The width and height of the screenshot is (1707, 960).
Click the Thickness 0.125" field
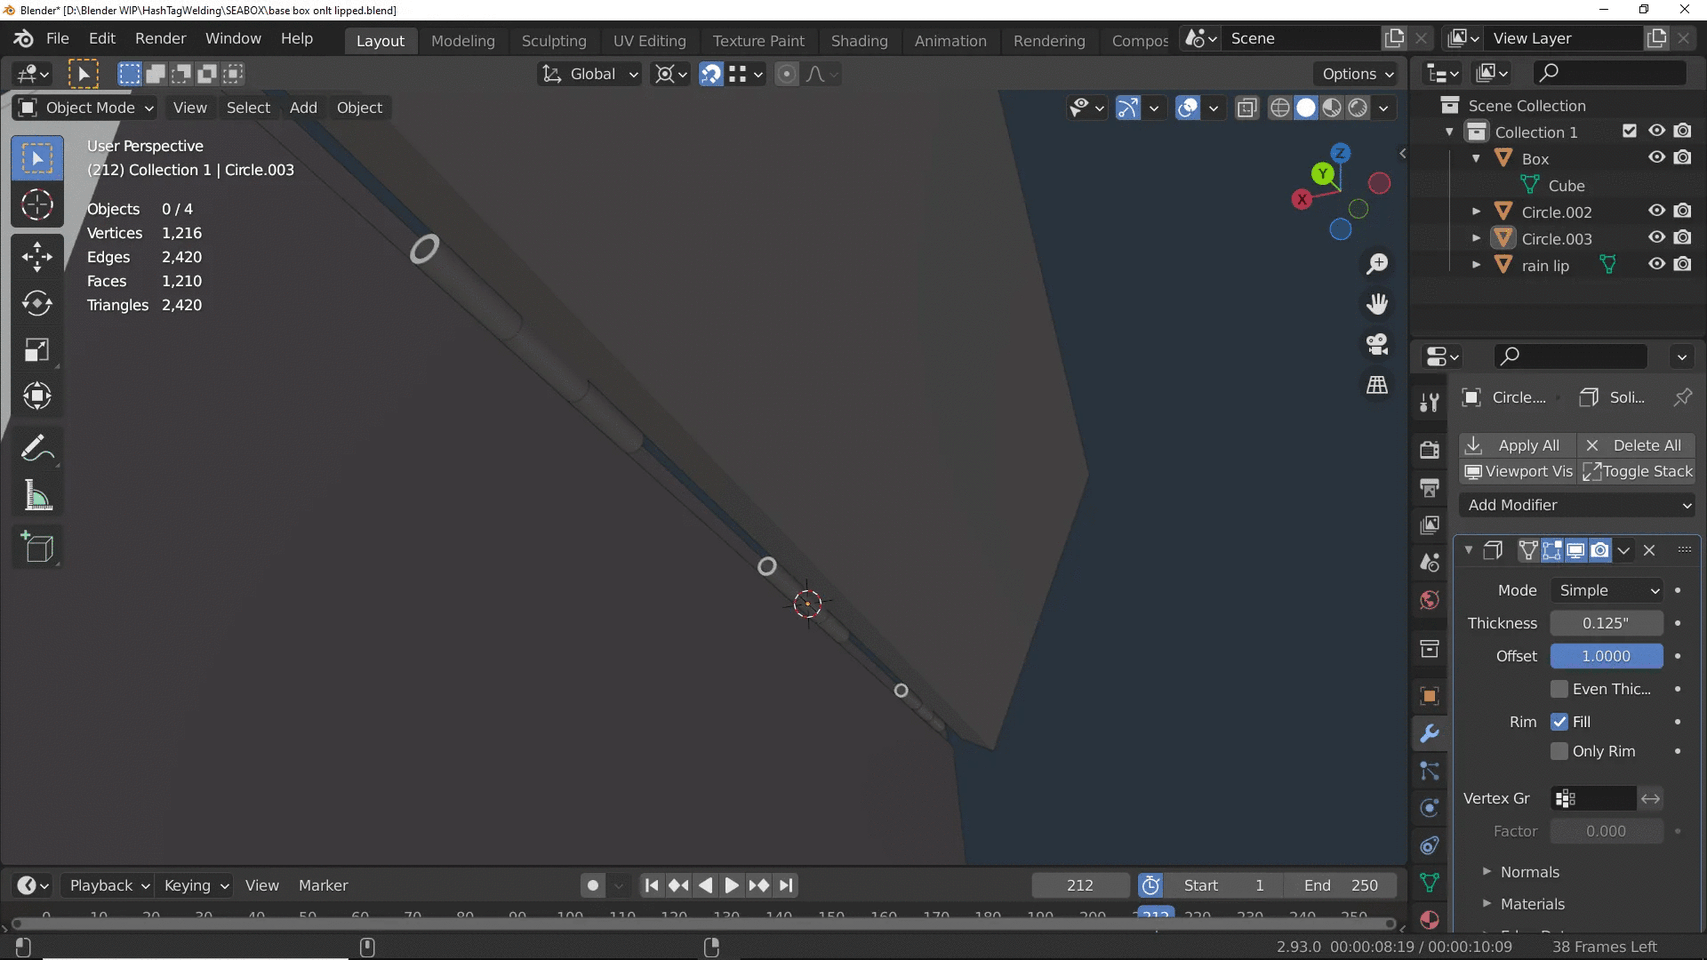(x=1606, y=623)
